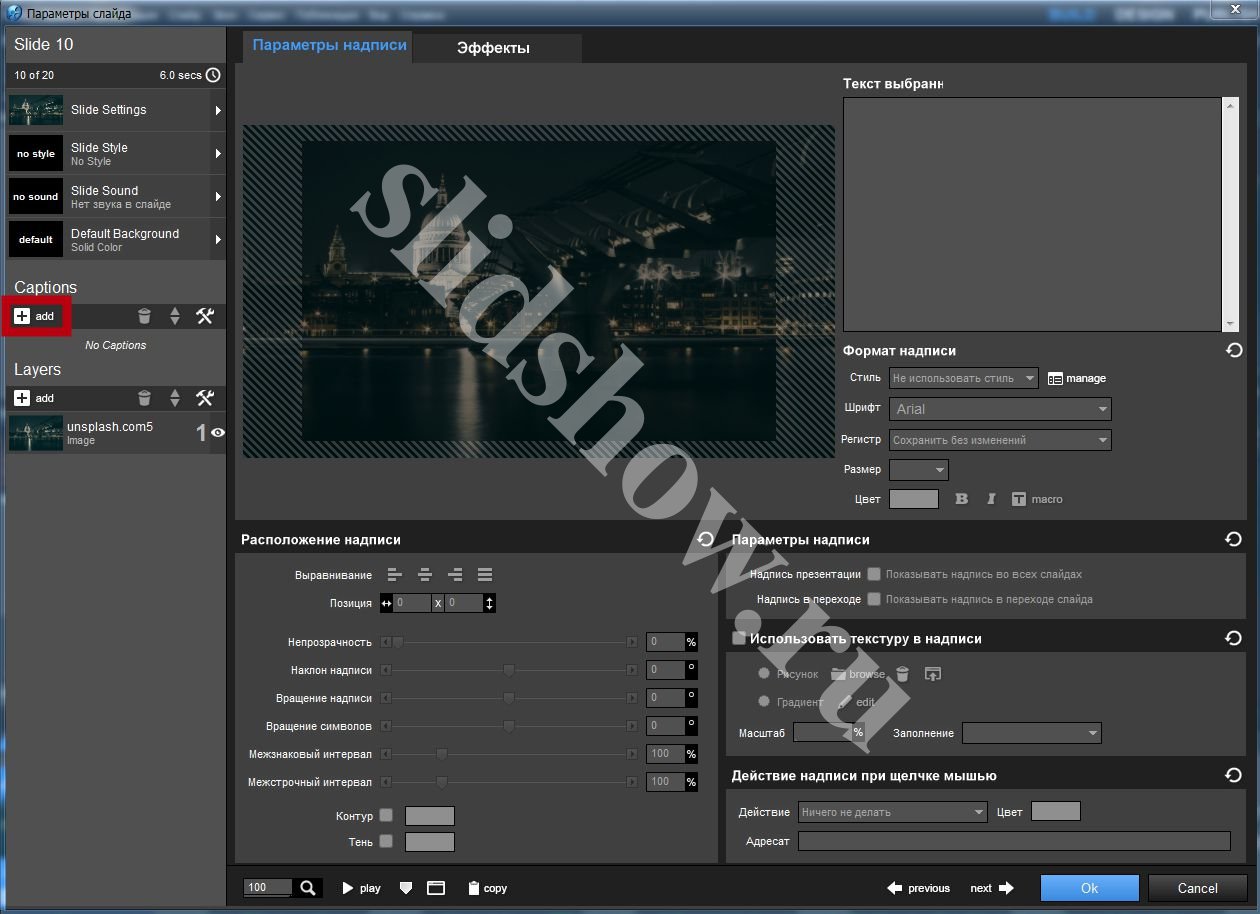Open the Captions tools wrench icon

point(205,316)
